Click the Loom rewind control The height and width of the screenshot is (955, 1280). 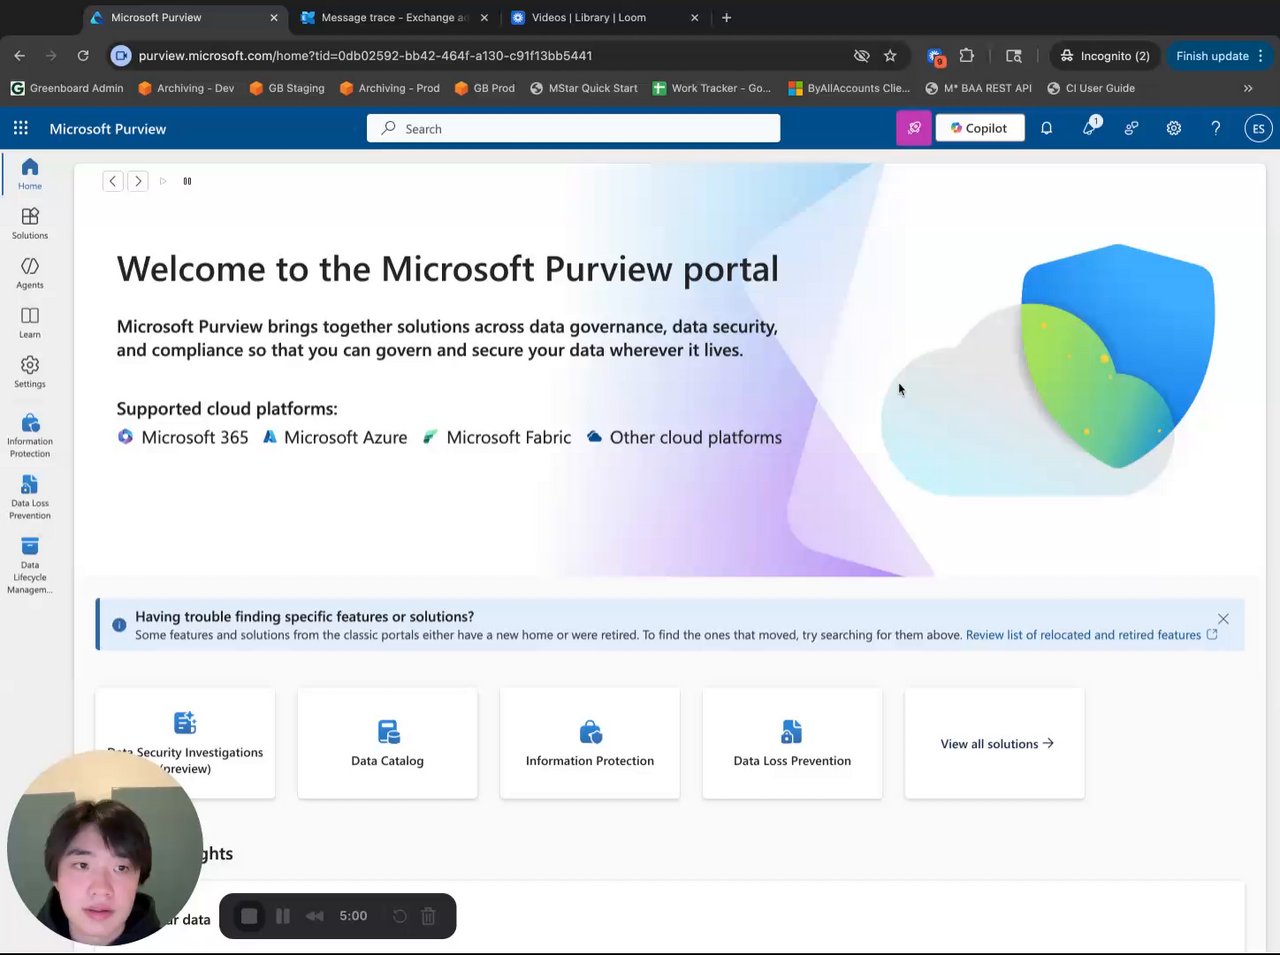tap(315, 916)
